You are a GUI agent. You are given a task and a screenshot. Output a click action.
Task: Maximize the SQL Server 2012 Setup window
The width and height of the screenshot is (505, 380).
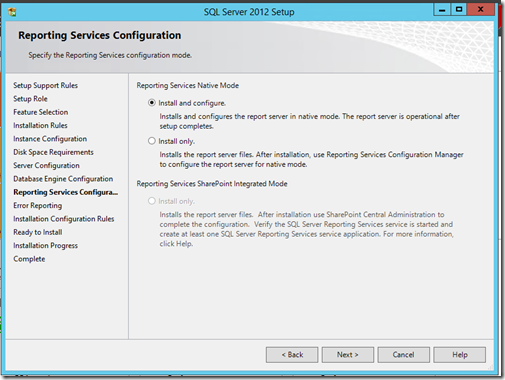[x=459, y=10]
